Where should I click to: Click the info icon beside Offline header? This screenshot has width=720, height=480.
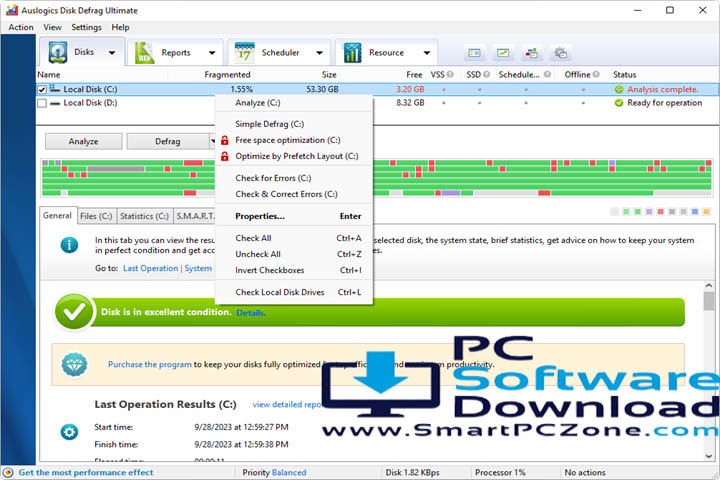596,74
